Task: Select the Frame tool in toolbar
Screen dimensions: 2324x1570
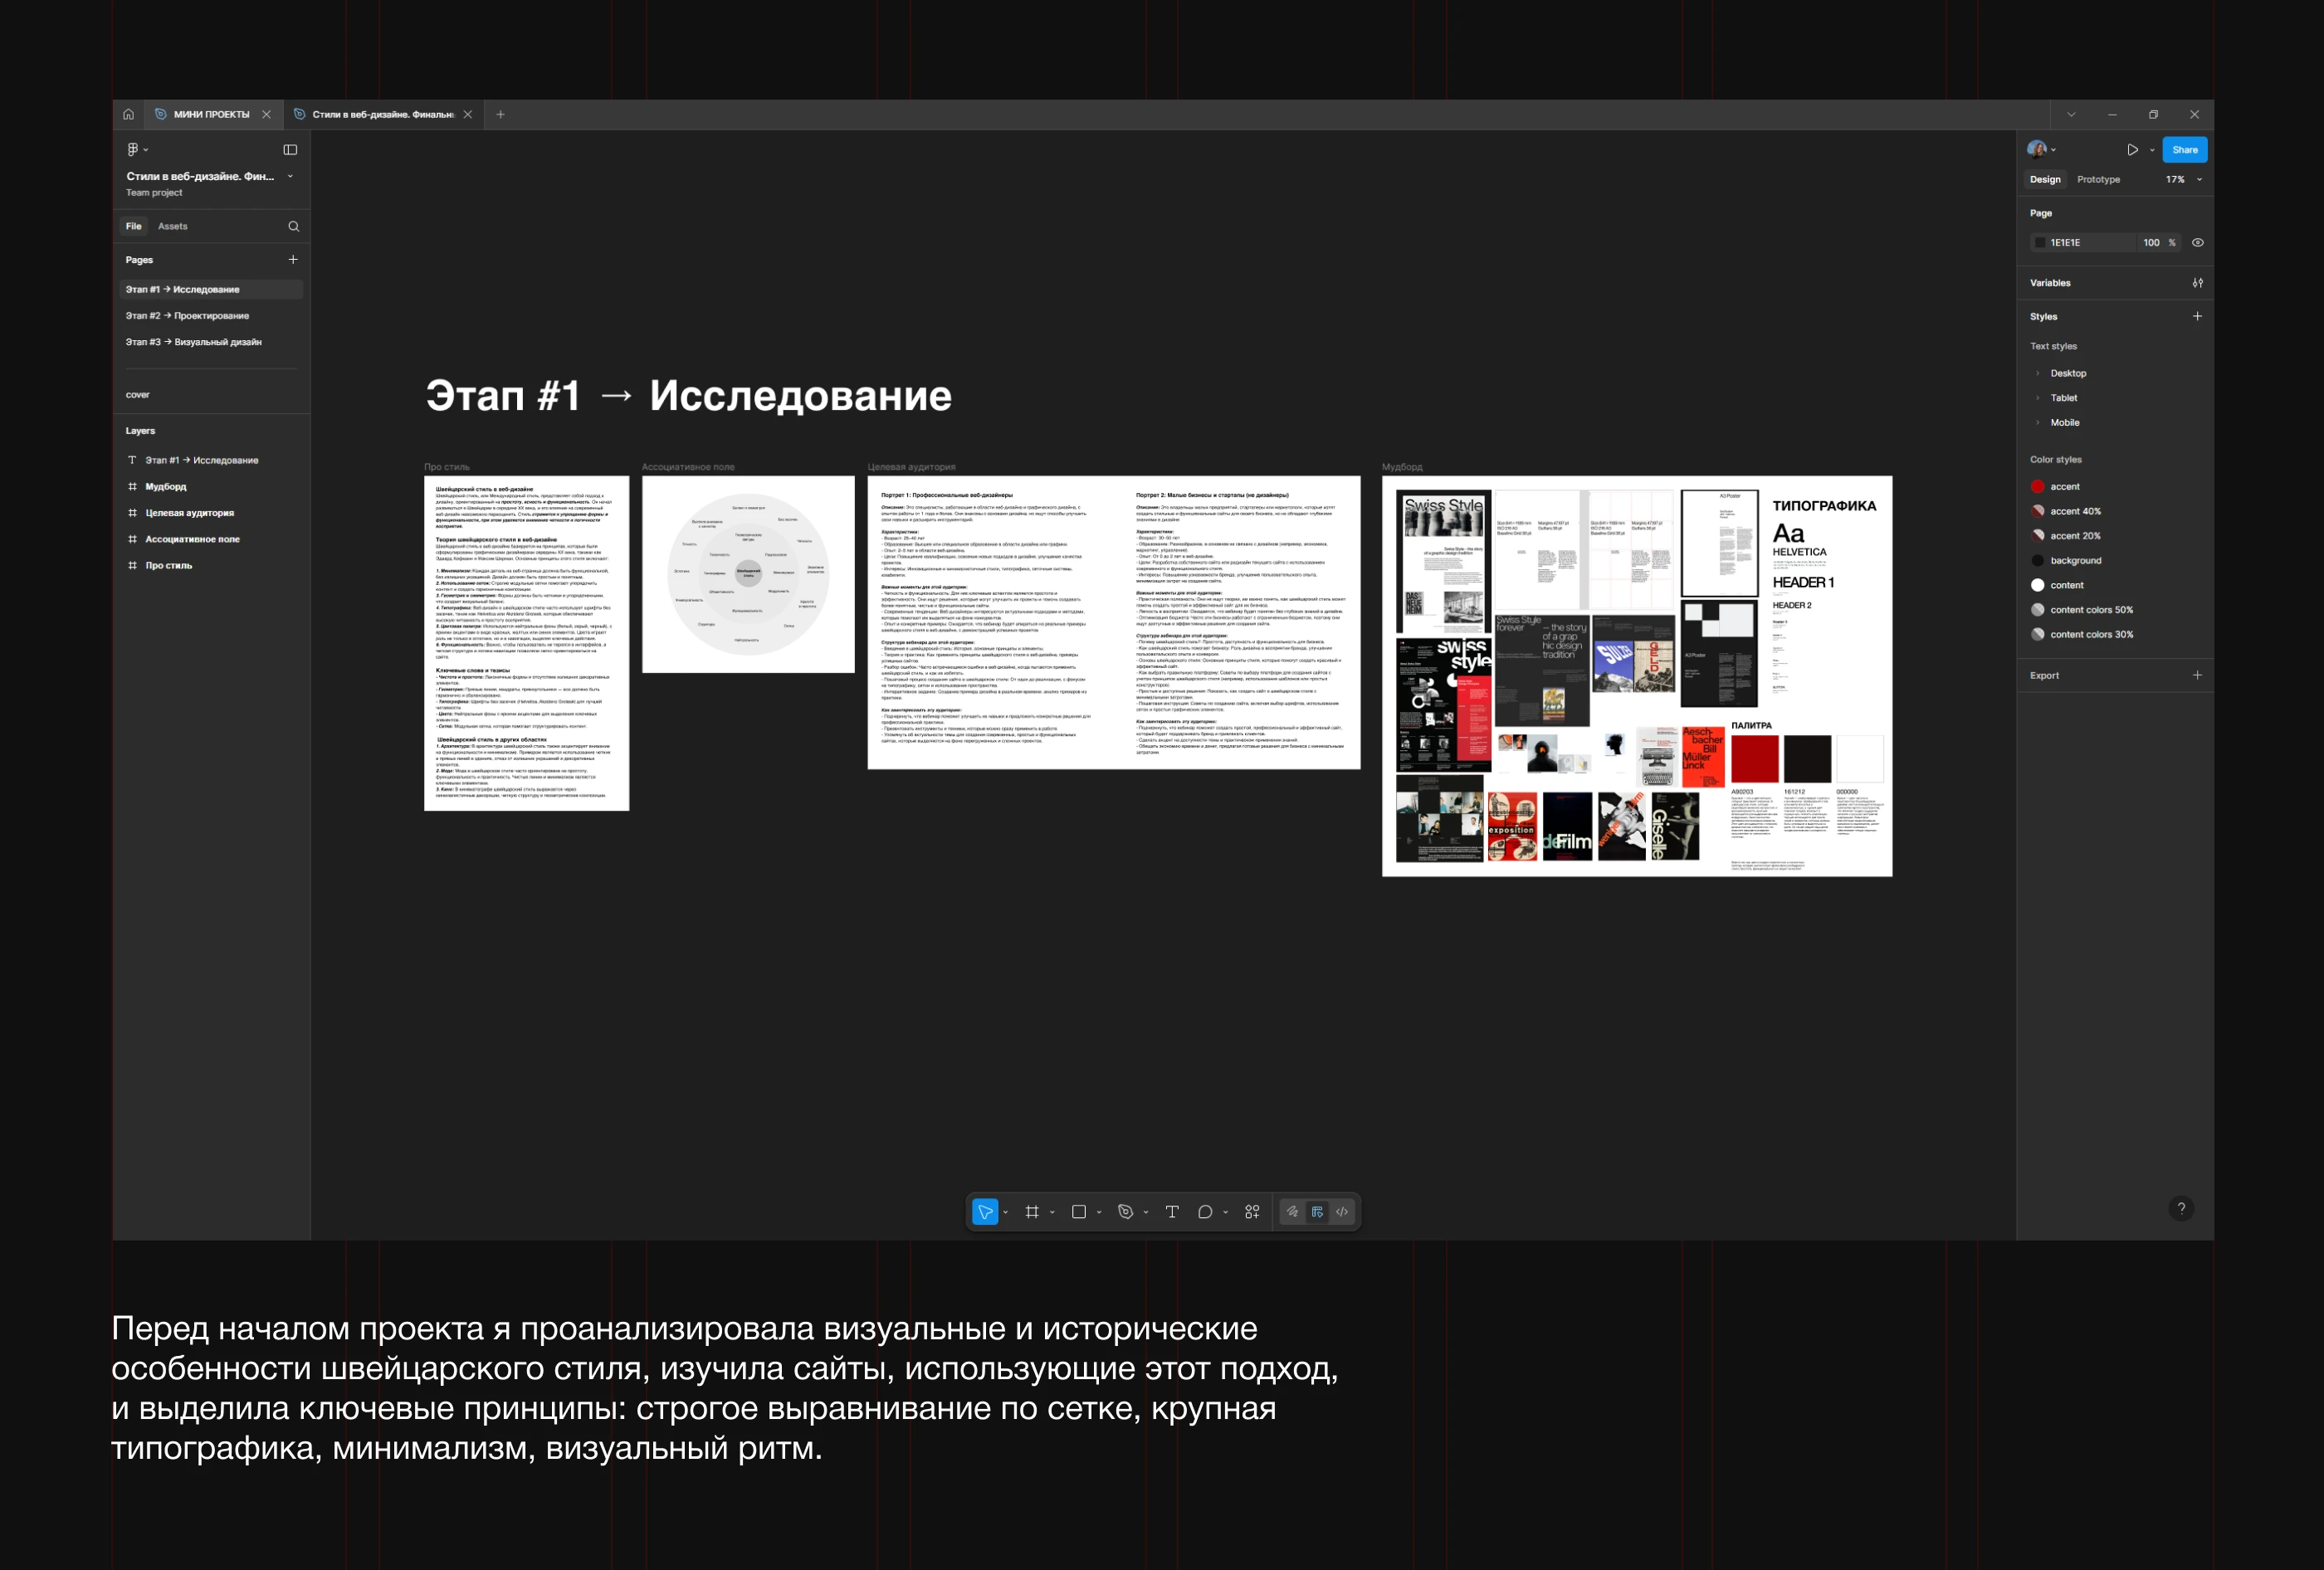Action: coord(1031,1212)
